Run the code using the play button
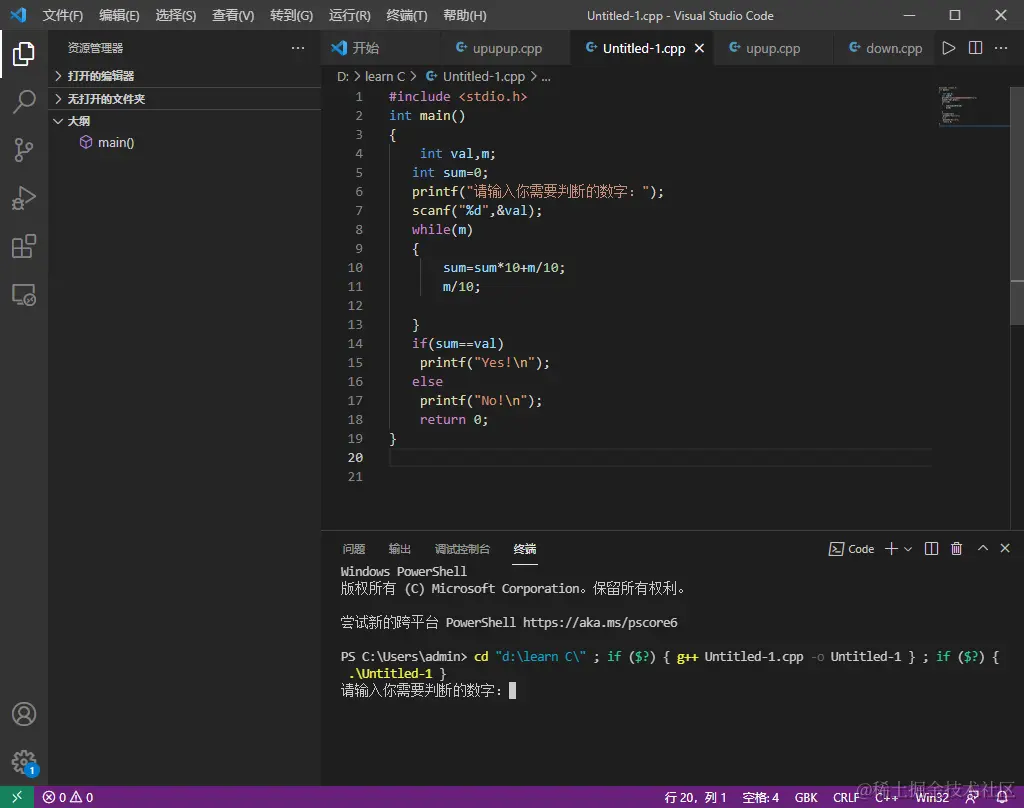 (948, 48)
